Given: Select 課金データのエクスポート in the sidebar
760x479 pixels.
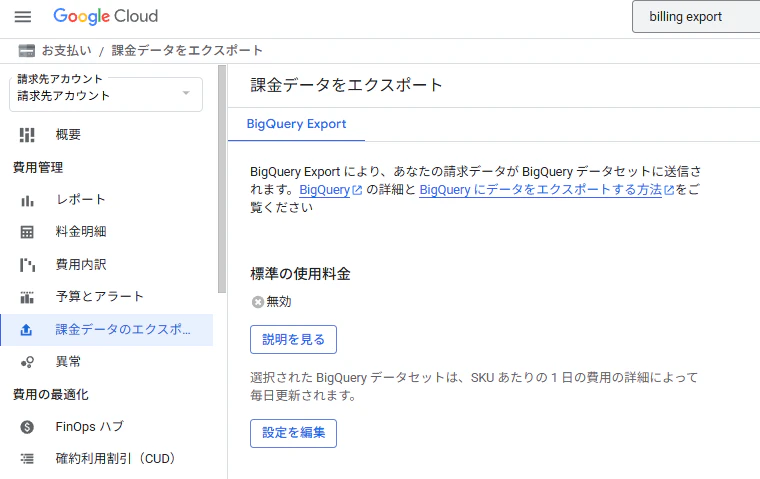Looking at the screenshot, I should [x=107, y=330].
